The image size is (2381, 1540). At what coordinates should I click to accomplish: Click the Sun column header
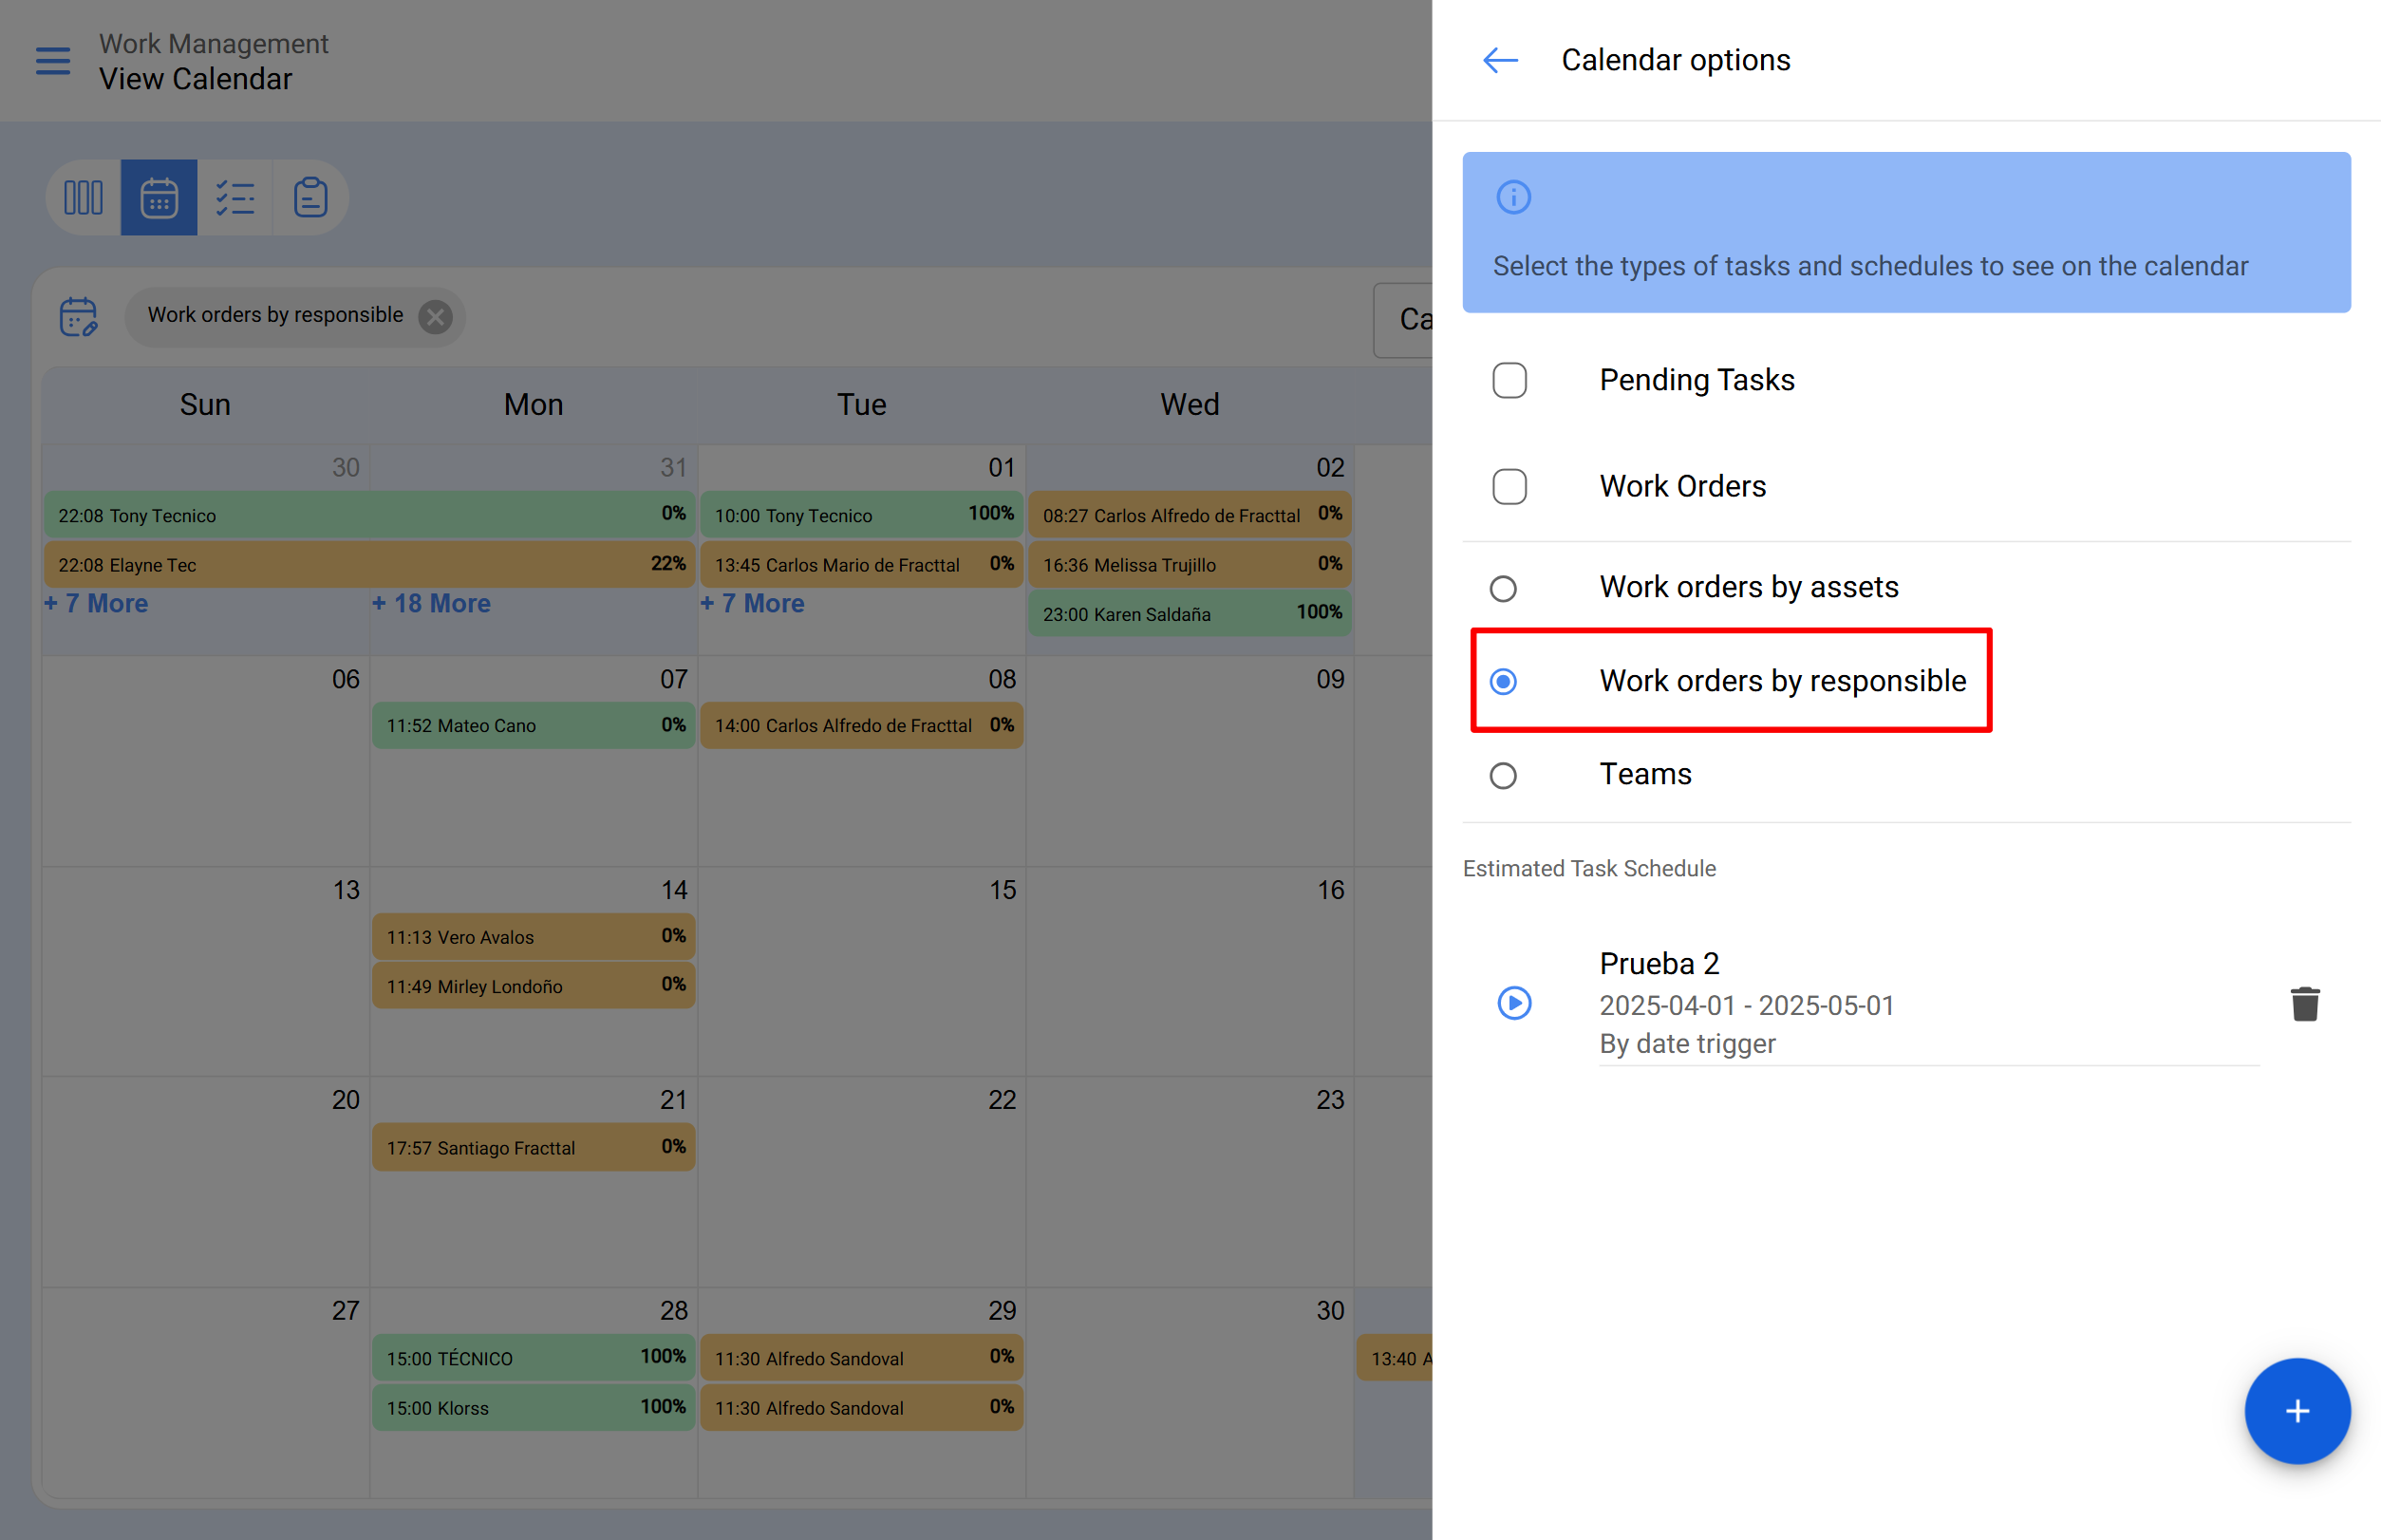pos(205,405)
